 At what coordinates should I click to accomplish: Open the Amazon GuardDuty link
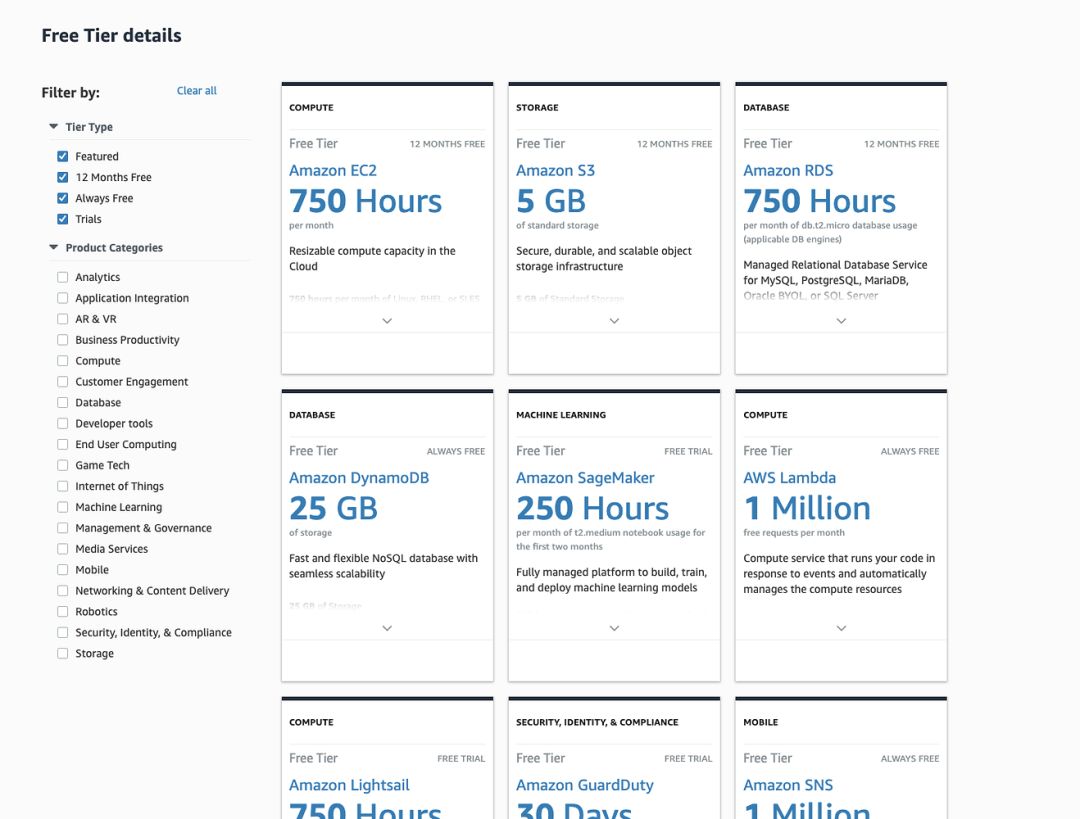[x=585, y=785]
